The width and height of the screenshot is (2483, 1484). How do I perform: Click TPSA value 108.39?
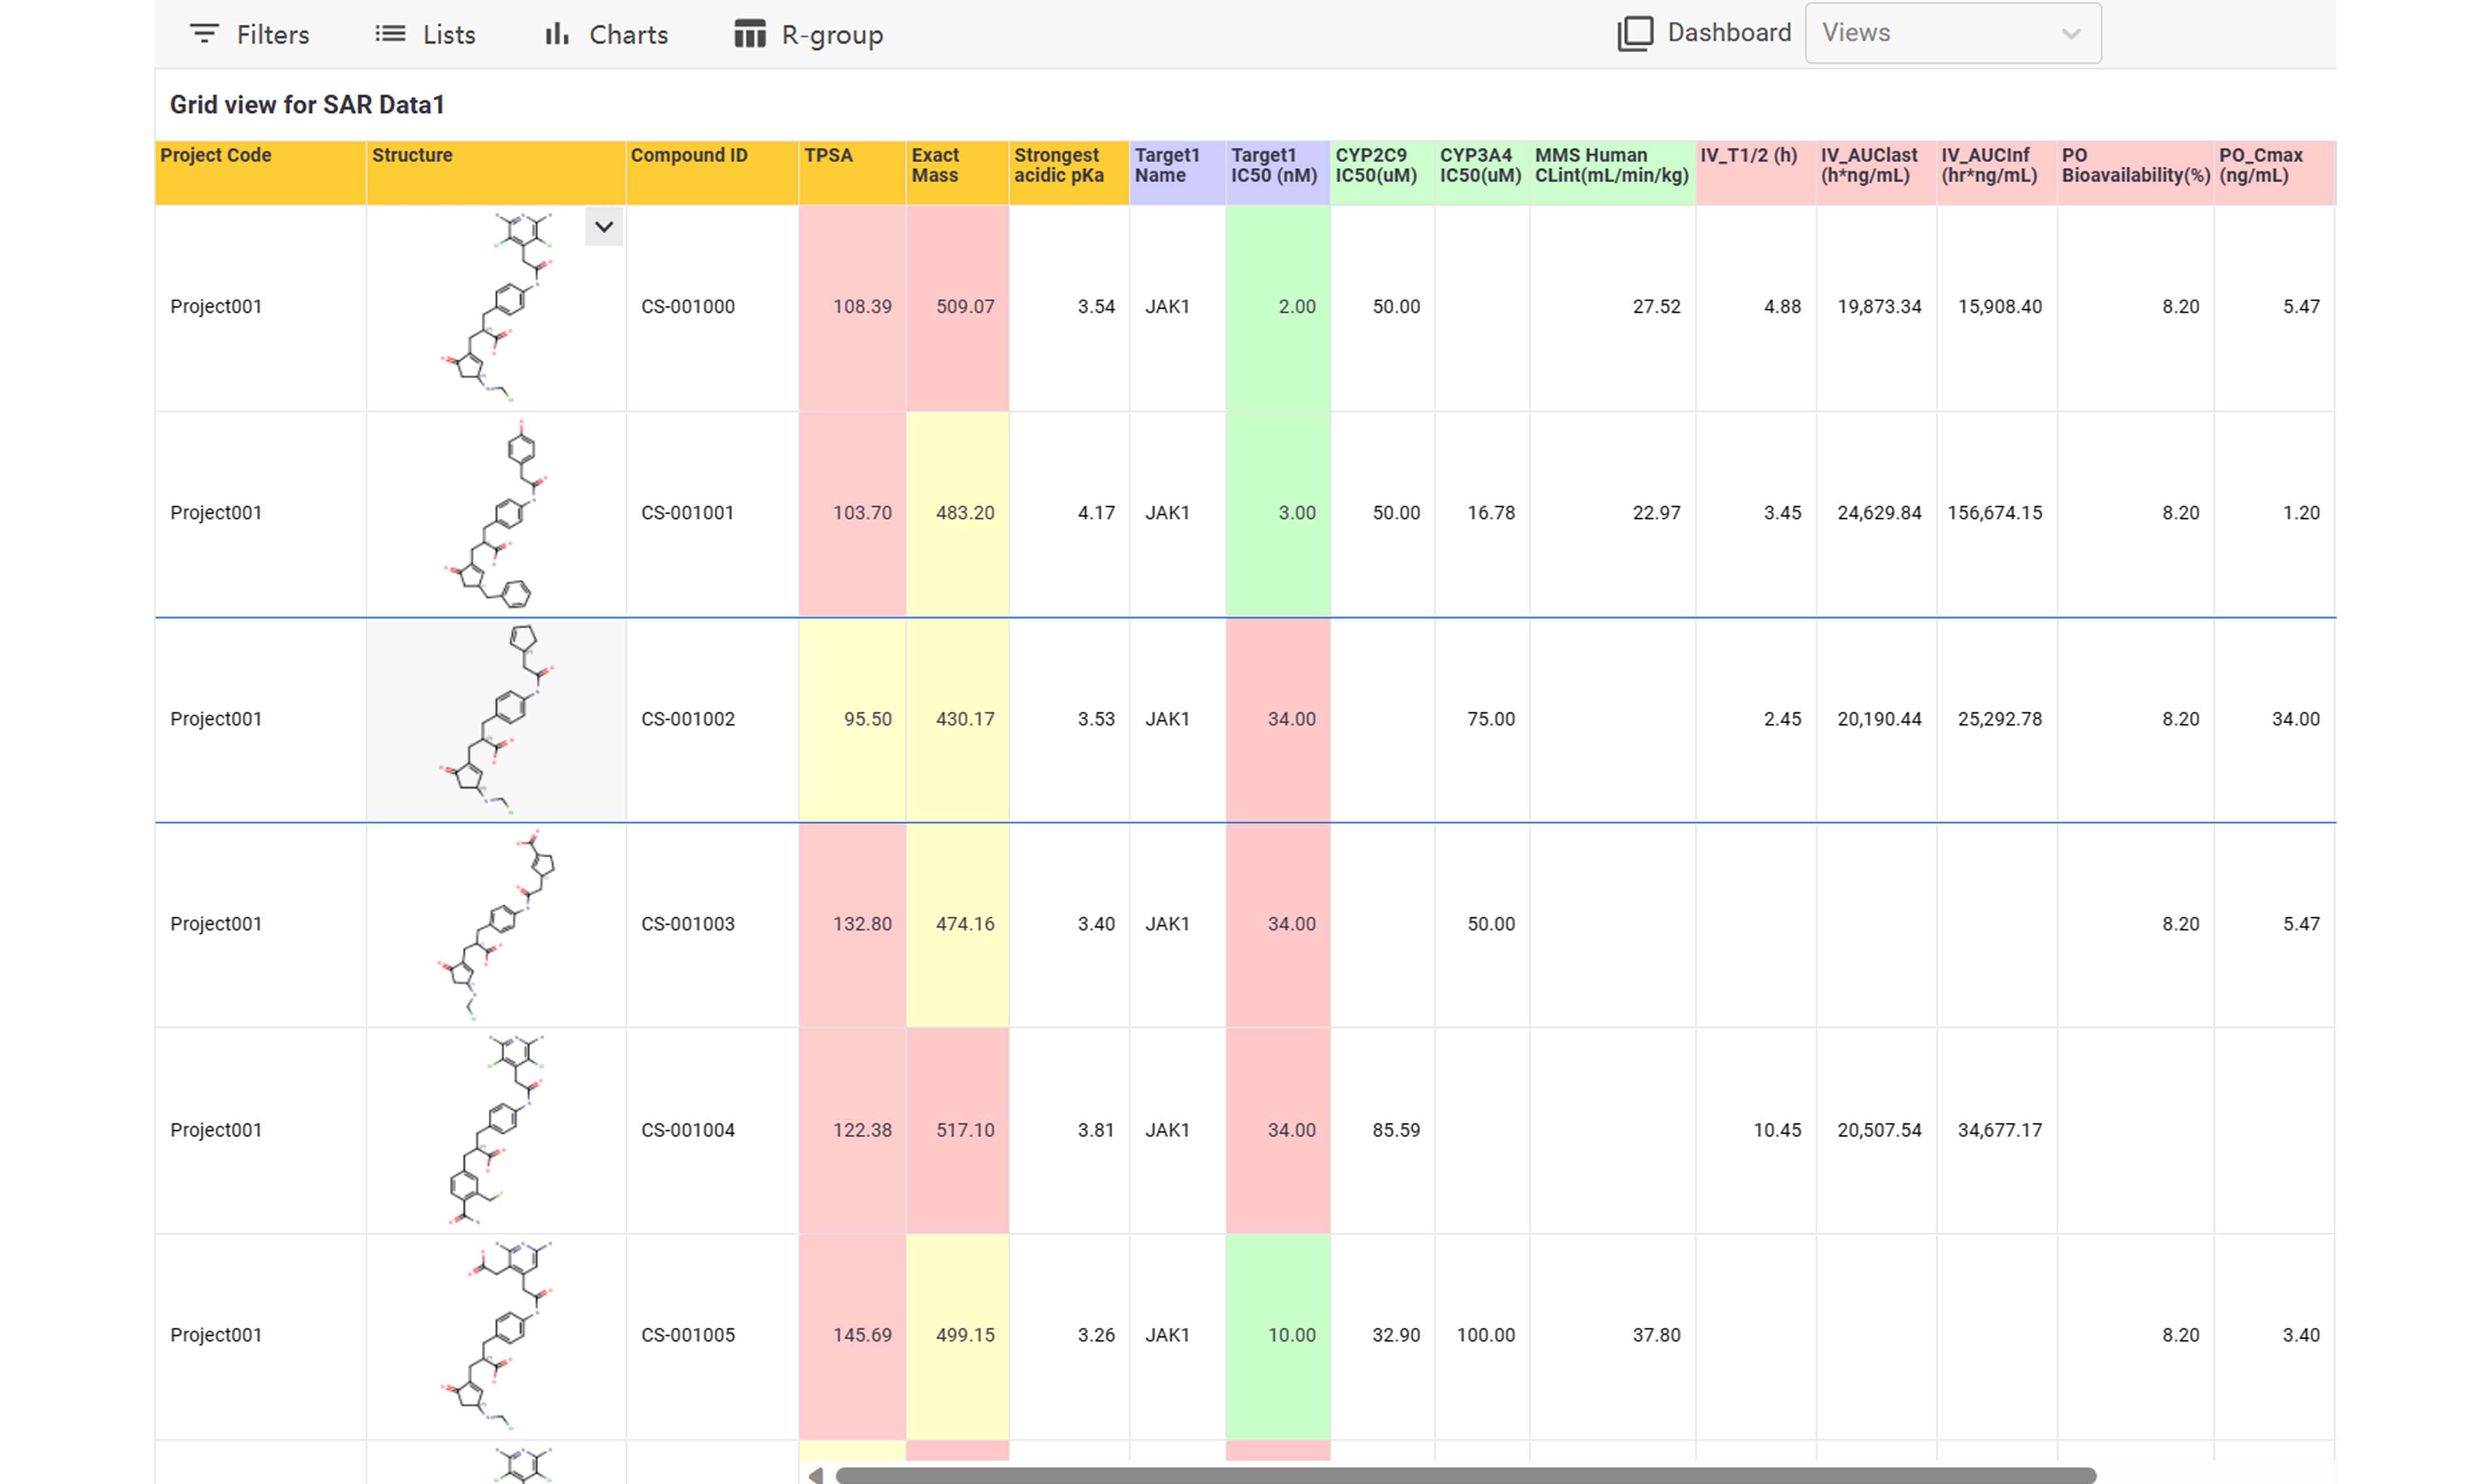point(862,307)
